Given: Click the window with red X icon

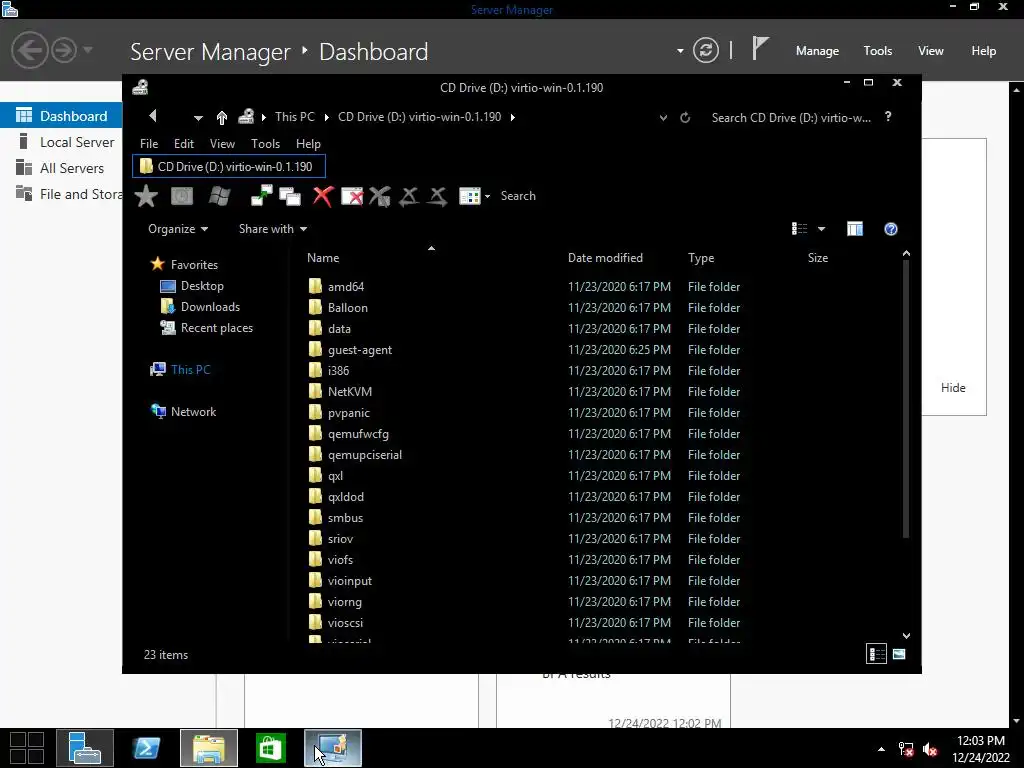Looking at the screenshot, I should click(352, 196).
